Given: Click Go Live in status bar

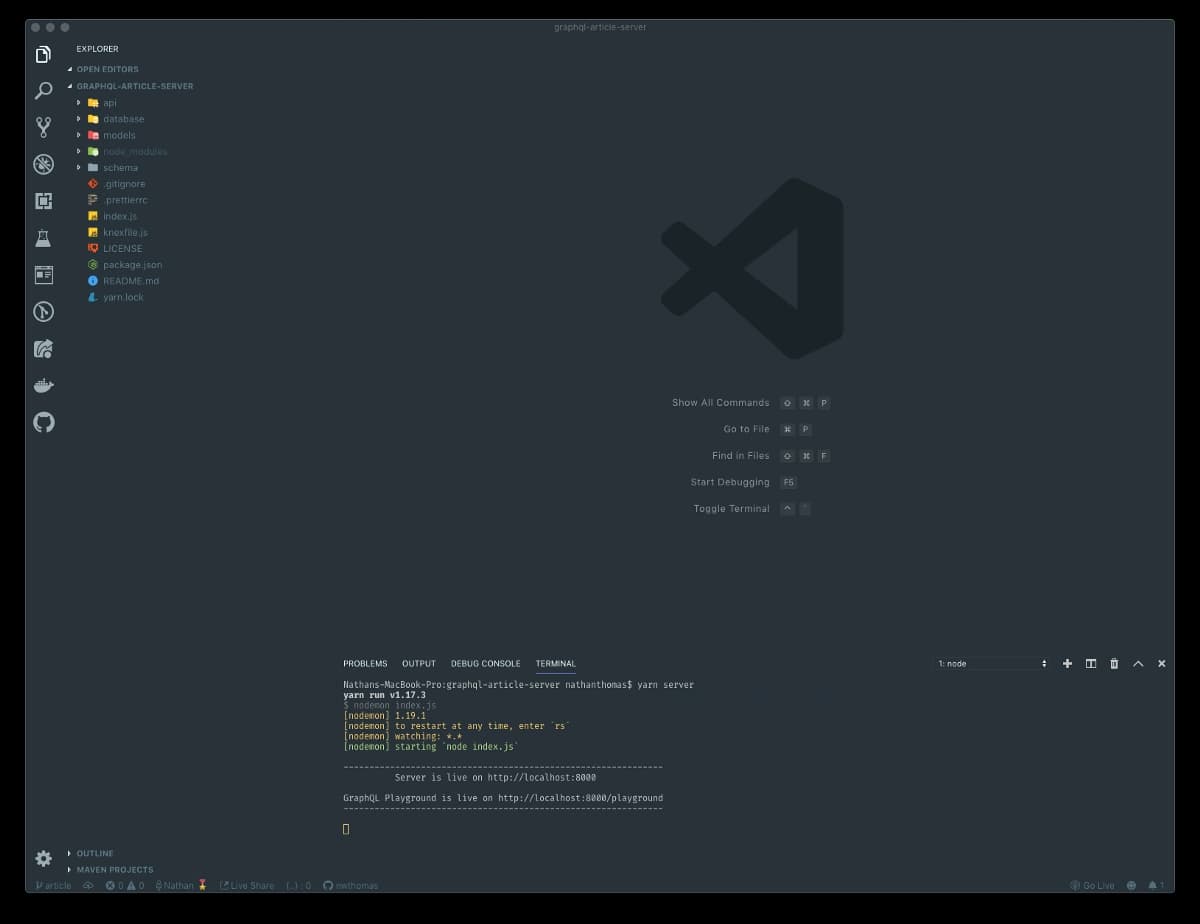Looking at the screenshot, I should (1092, 885).
